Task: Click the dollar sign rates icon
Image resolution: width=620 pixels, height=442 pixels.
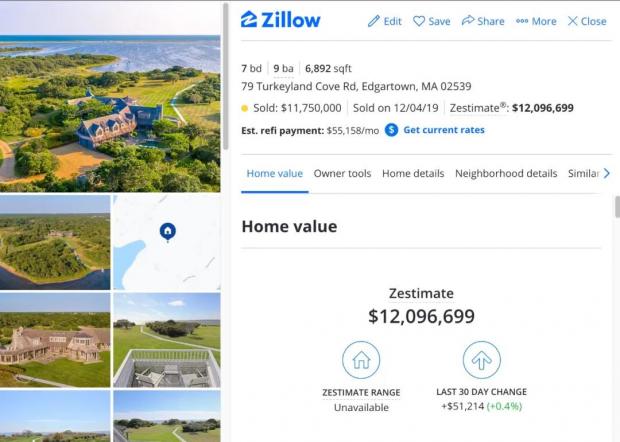Action: click(x=391, y=130)
